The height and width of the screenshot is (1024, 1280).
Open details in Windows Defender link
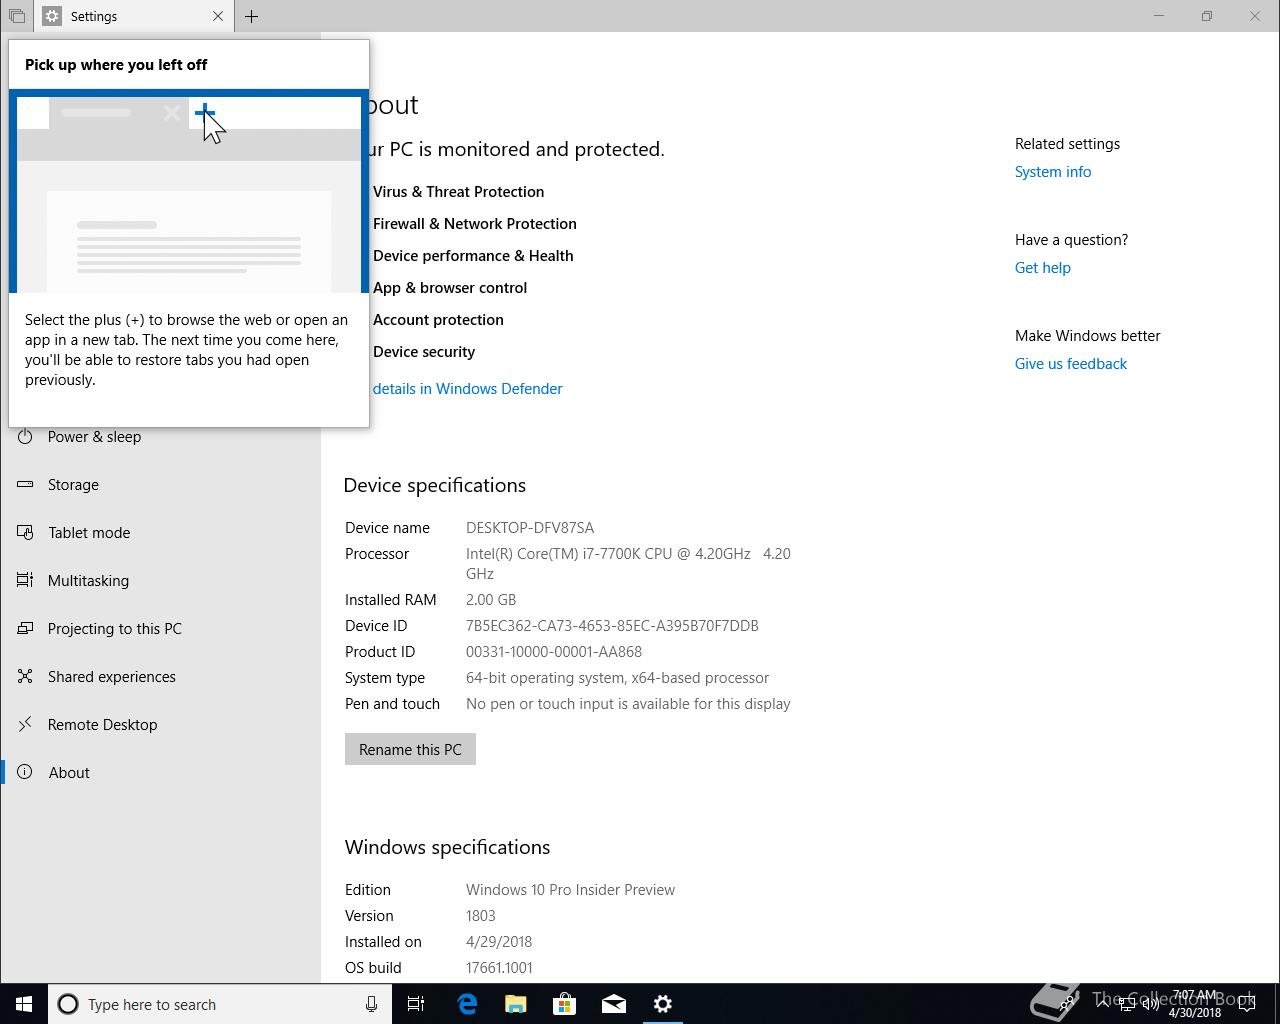pyautogui.click(x=467, y=388)
